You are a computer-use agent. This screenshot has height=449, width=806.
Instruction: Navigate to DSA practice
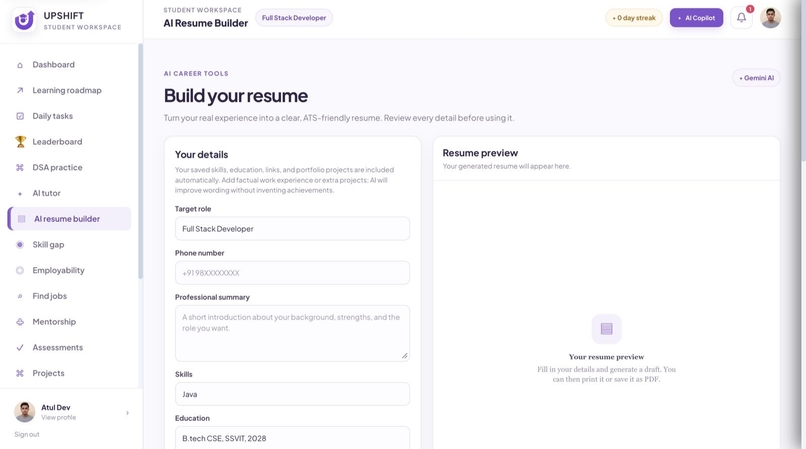point(69,168)
